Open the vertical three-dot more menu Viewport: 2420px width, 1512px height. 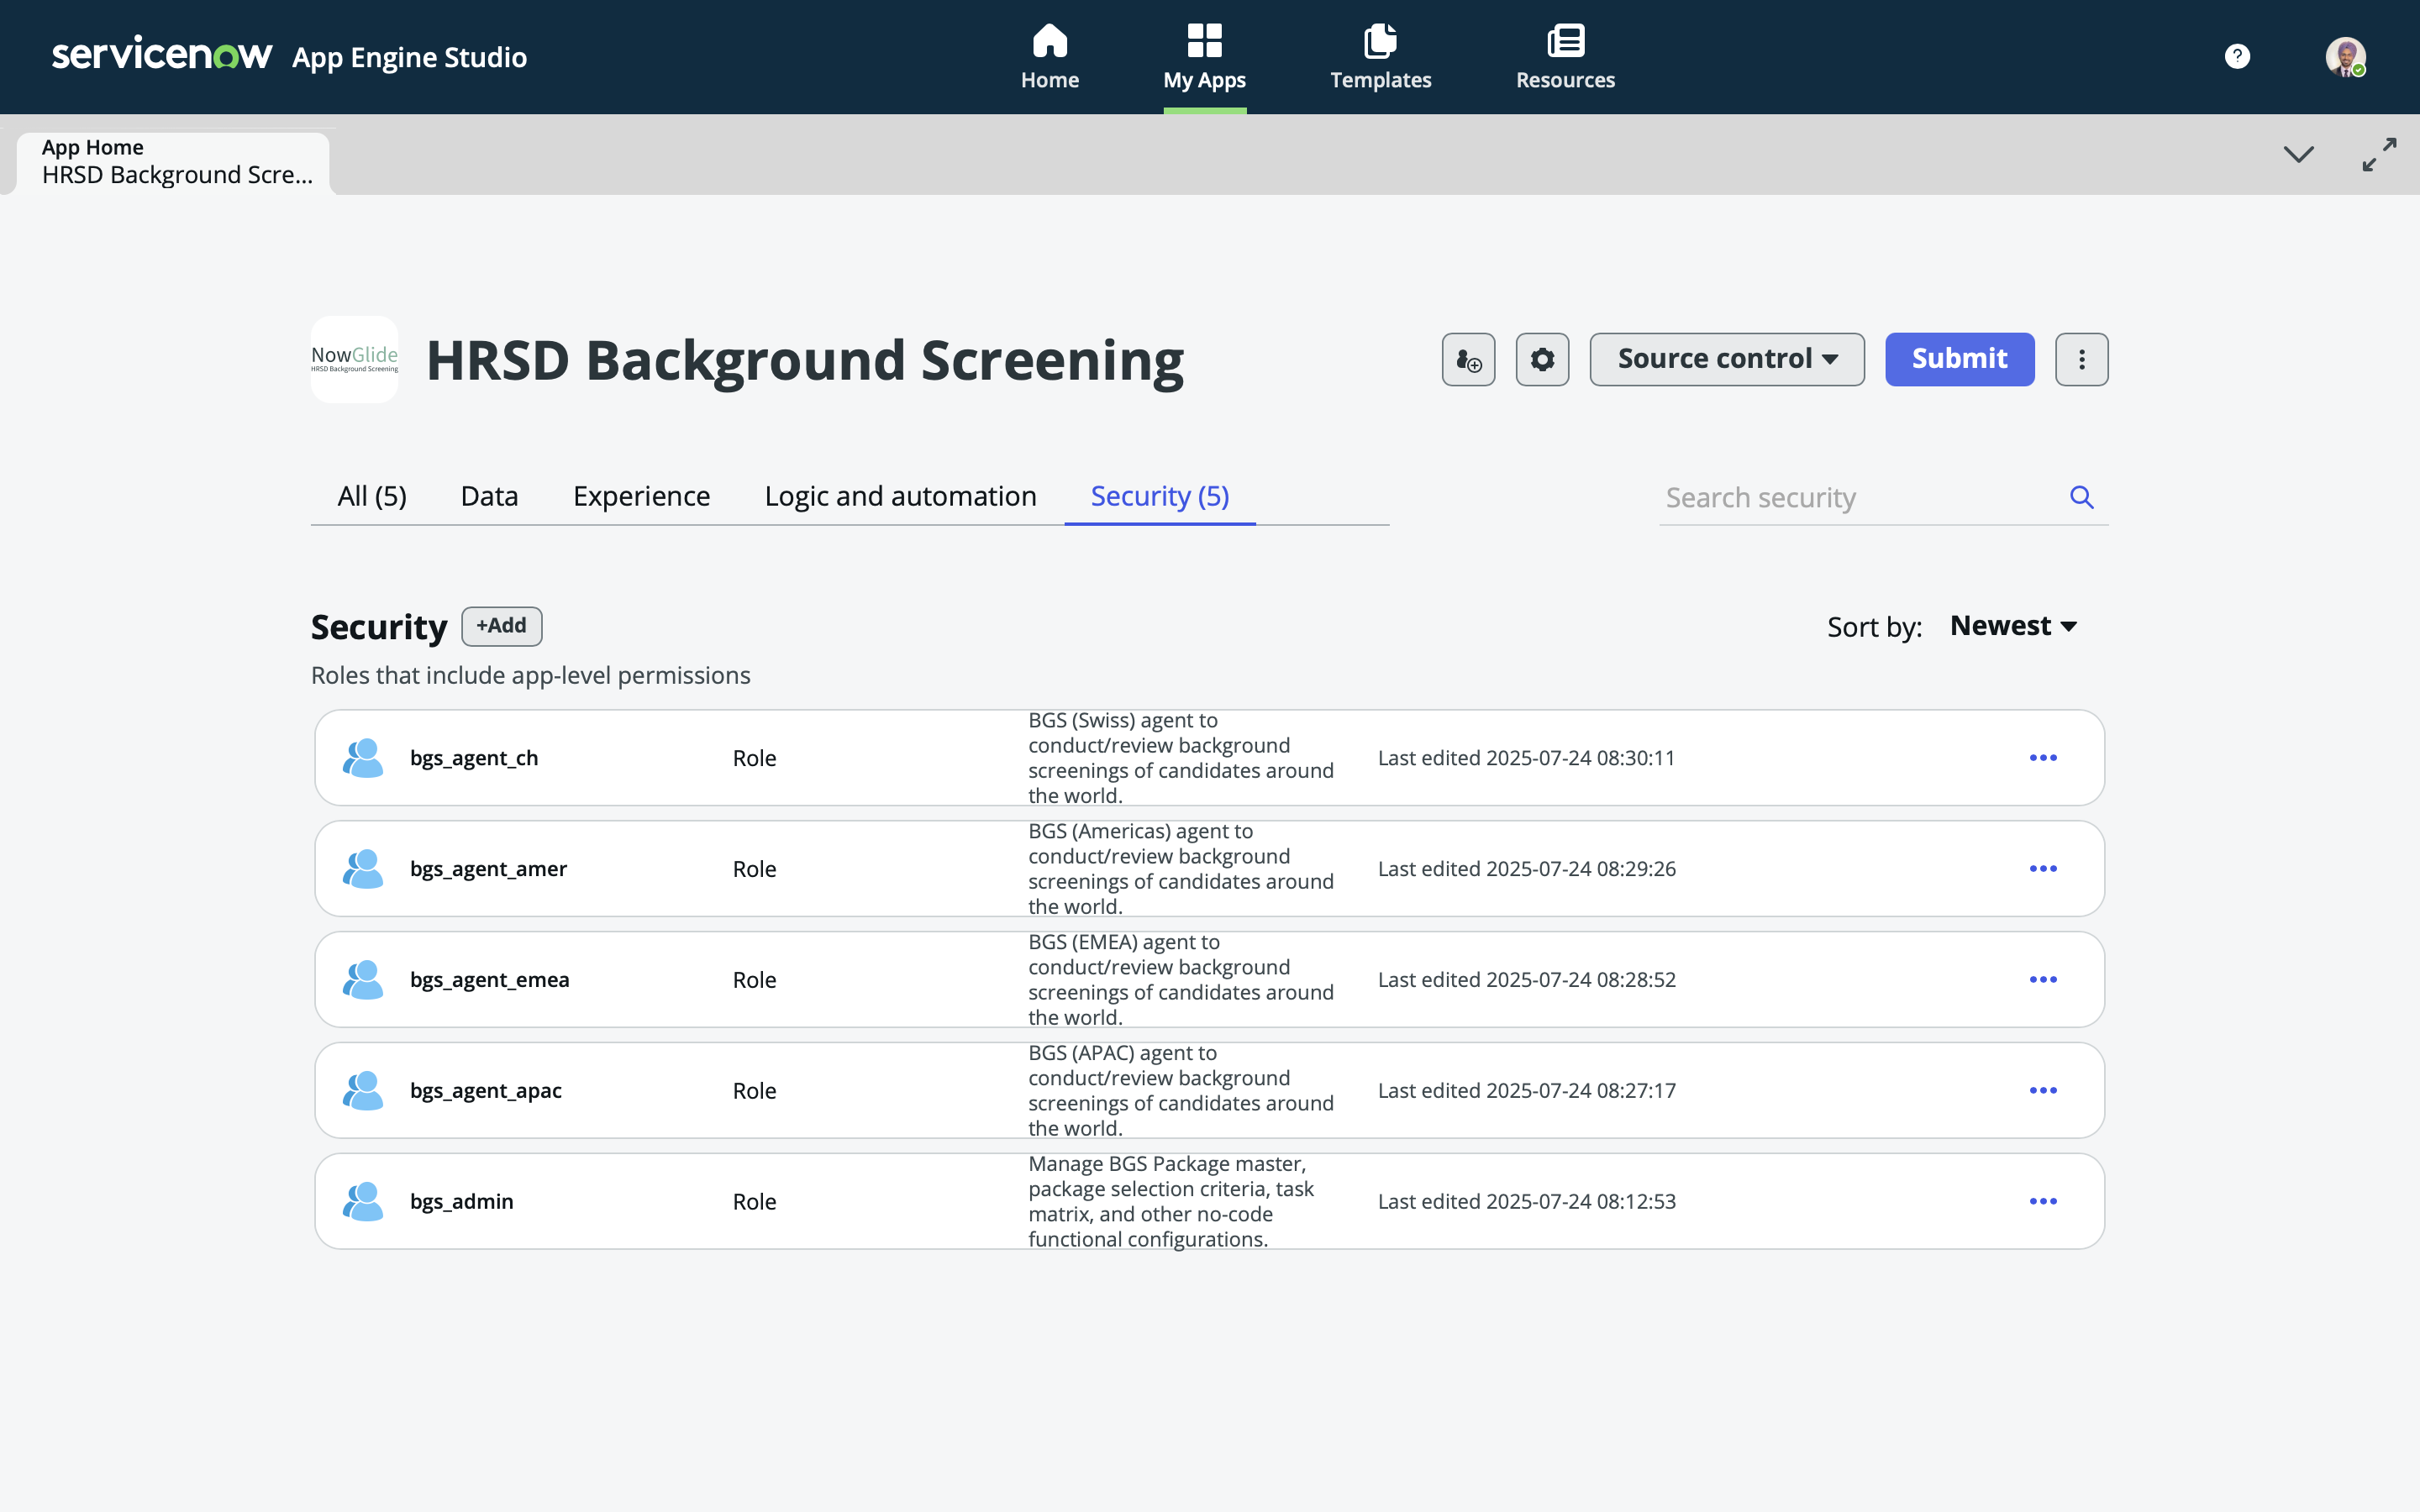(2081, 359)
